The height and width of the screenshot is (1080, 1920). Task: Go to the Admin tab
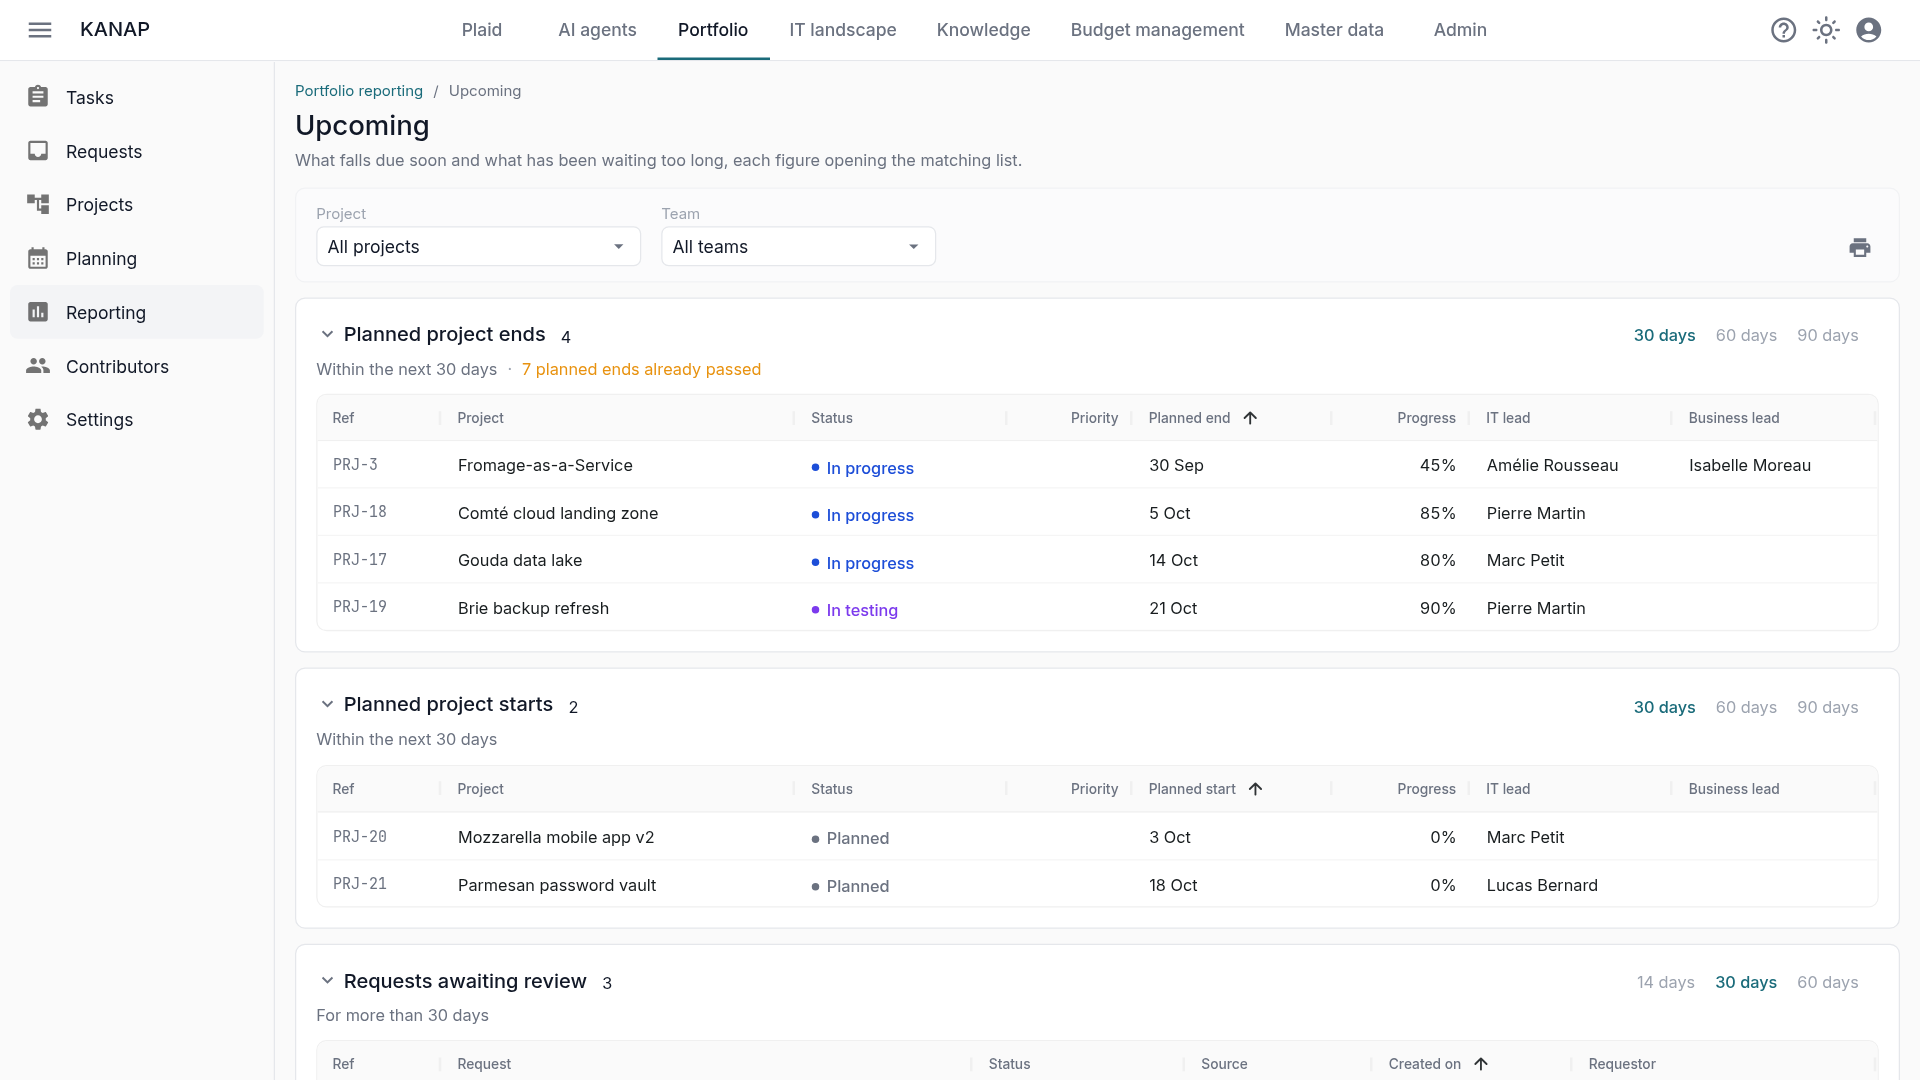[1460, 30]
